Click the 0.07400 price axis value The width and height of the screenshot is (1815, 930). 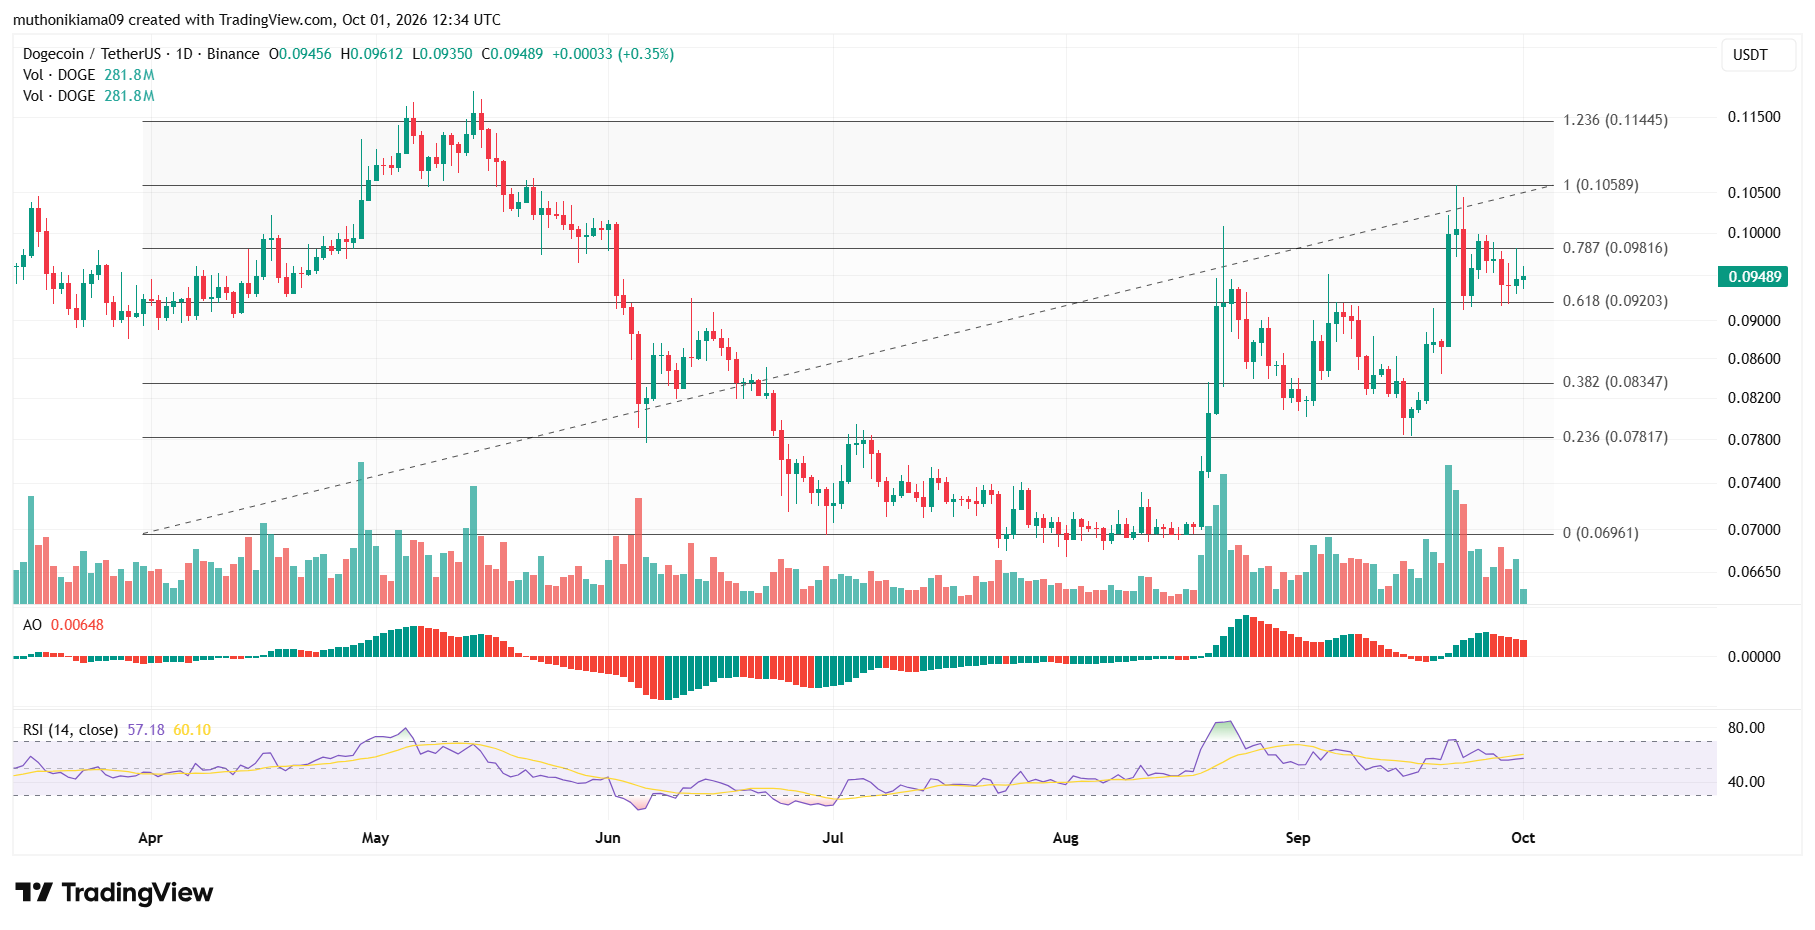(x=1754, y=483)
